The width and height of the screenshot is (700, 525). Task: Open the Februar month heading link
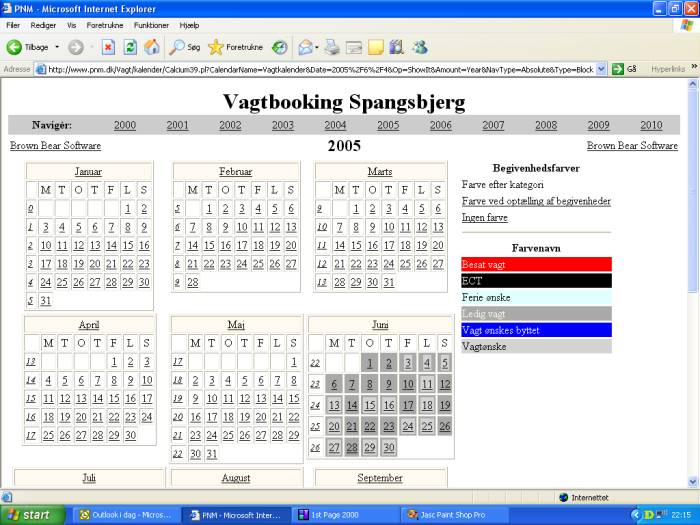(x=236, y=172)
